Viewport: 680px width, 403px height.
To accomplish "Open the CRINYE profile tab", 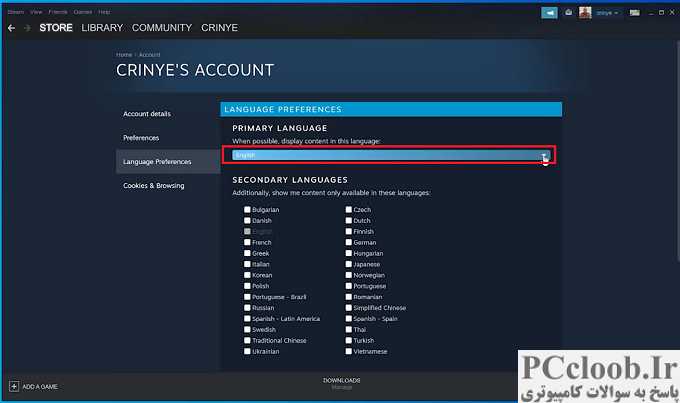I will tap(219, 28).
